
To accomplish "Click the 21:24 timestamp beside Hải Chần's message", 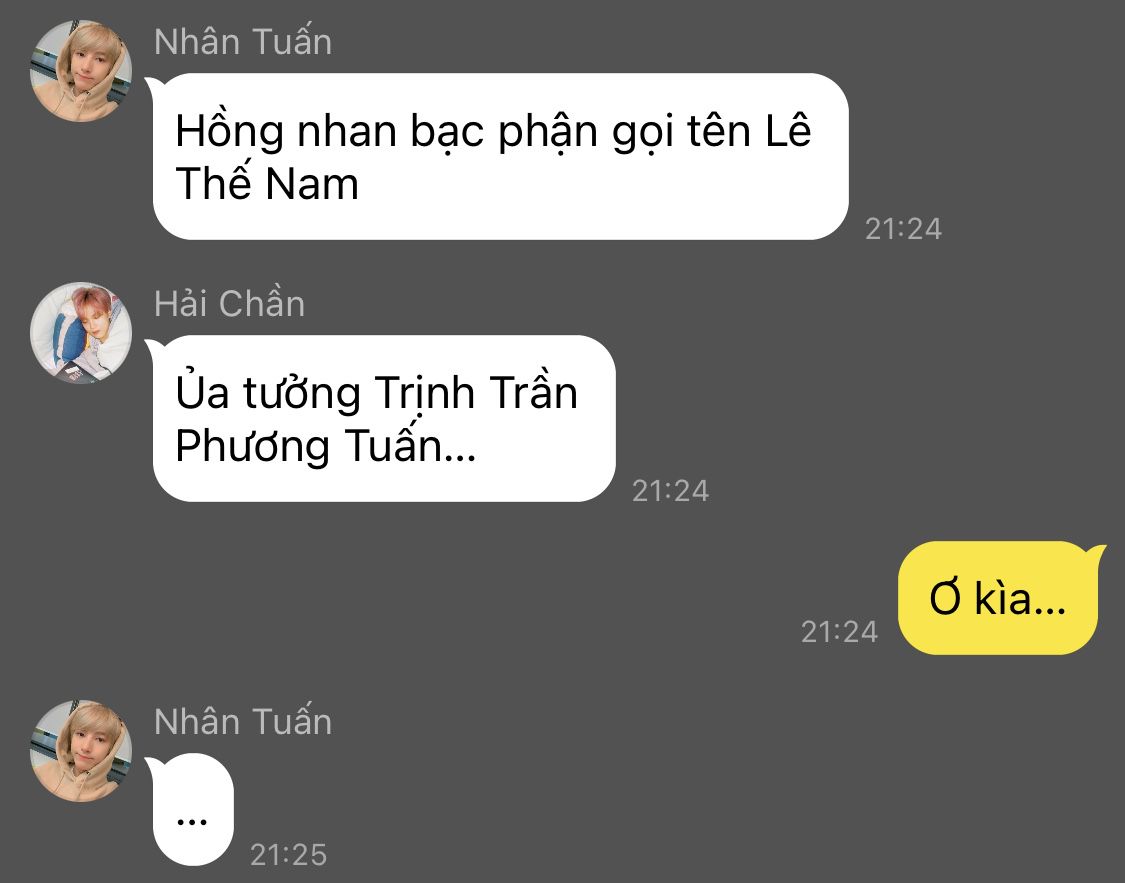I will pos(670,491).
